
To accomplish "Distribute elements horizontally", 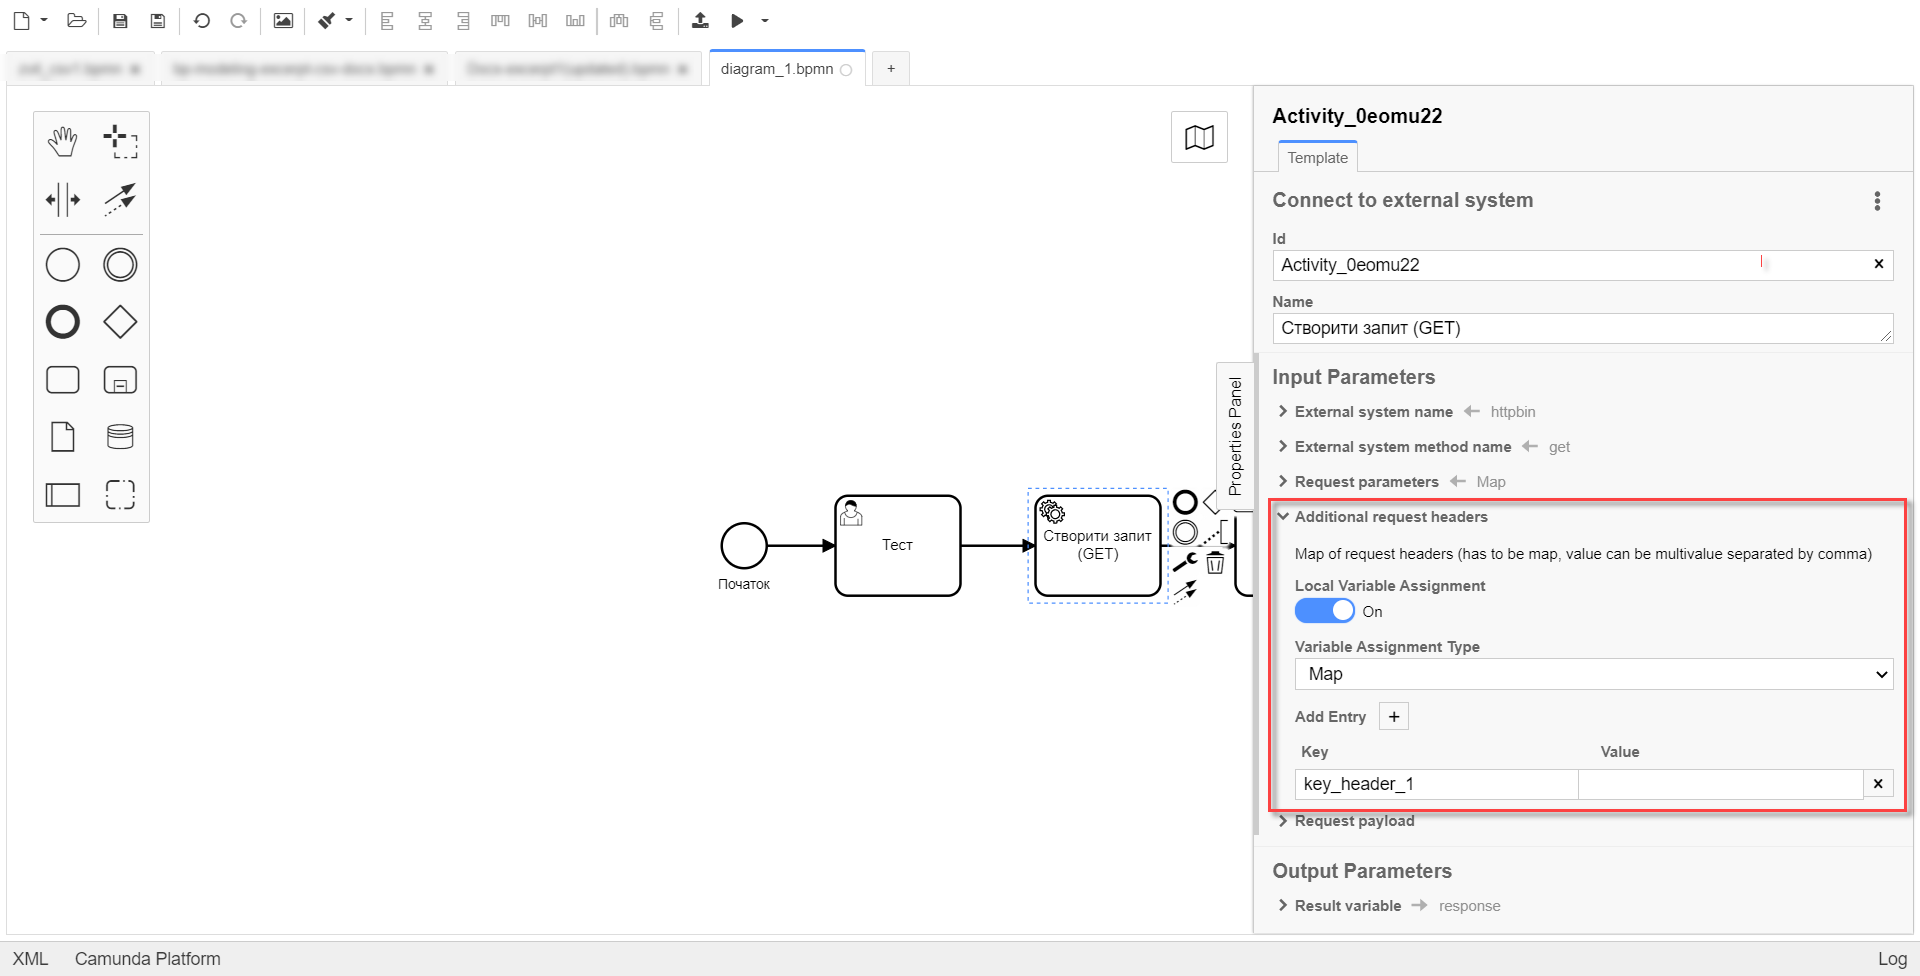I will click(x=619, y=20).
